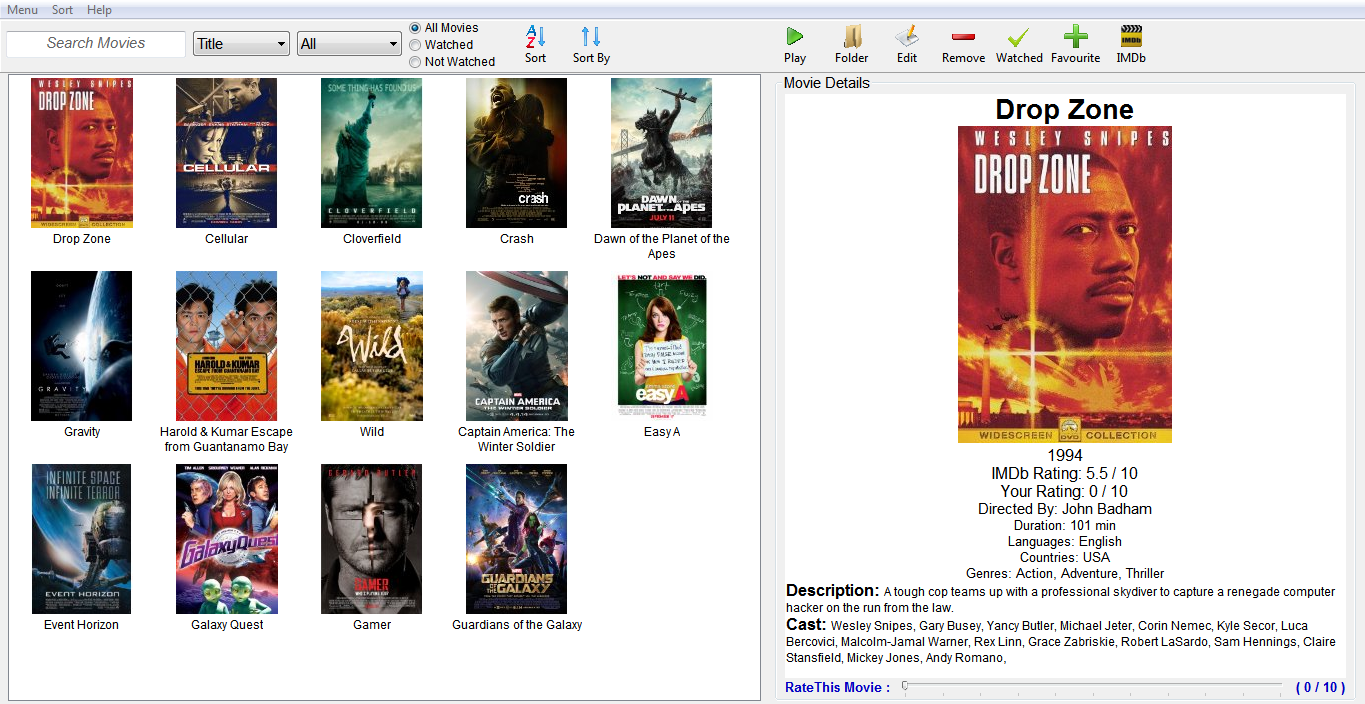Open the IMDb page icon
The width and height of the screenshot is (1365, 704).
tap(1131, 37)
